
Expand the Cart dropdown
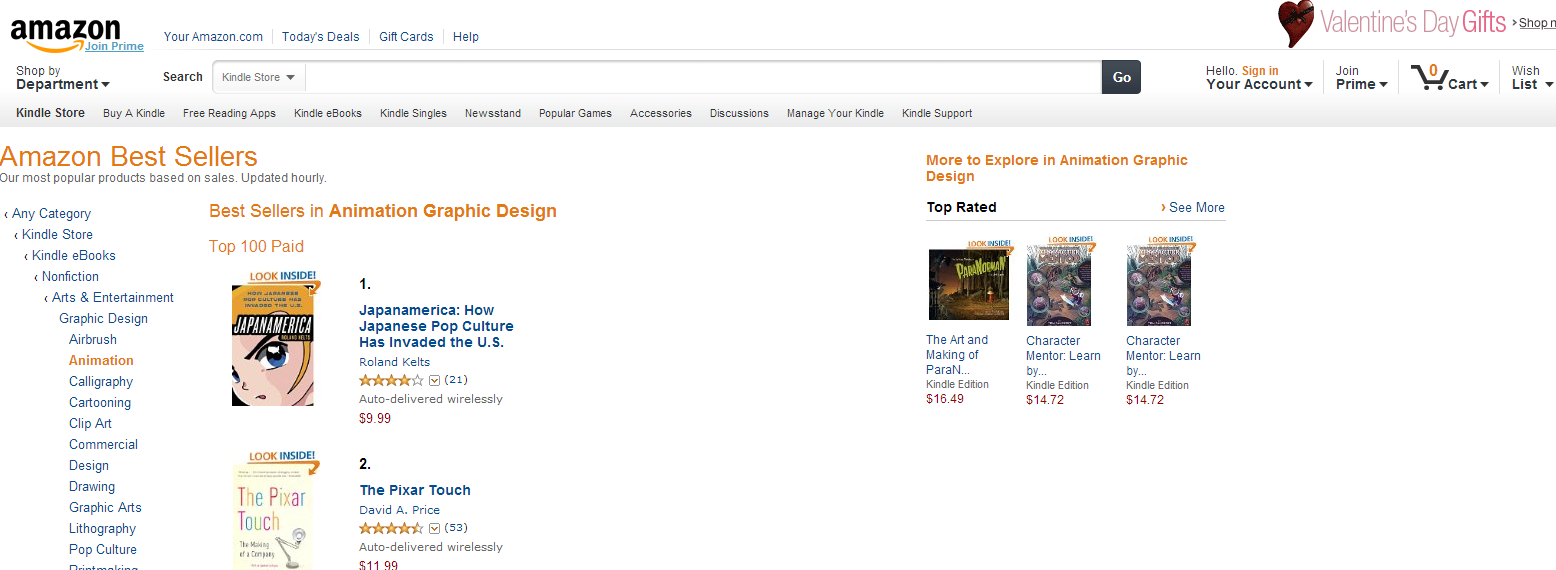(1468, 85)
